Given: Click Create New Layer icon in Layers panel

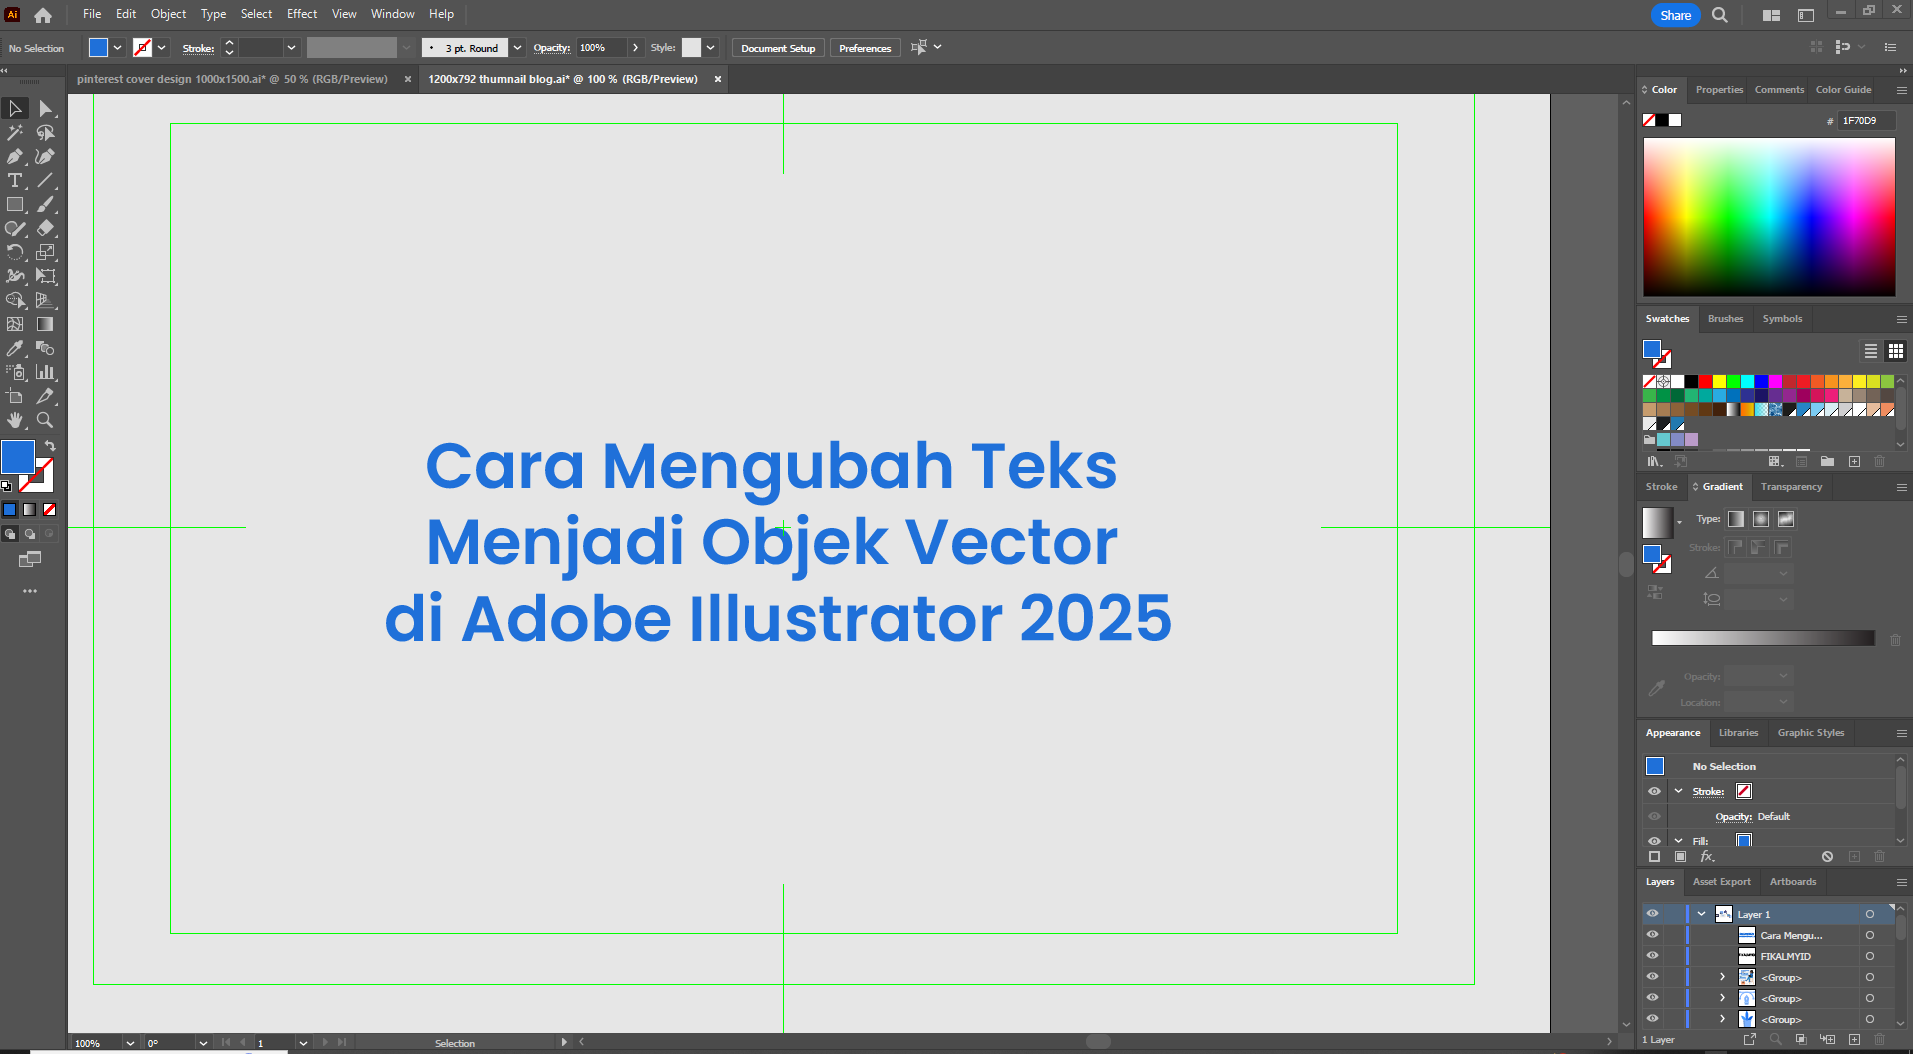Looking at the screenshot, I should coord(1854,1039).
